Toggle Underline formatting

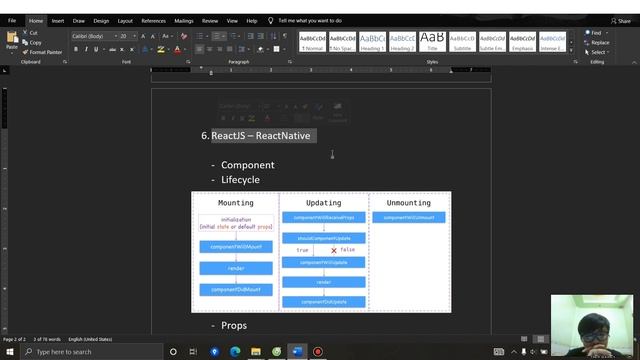96,49
